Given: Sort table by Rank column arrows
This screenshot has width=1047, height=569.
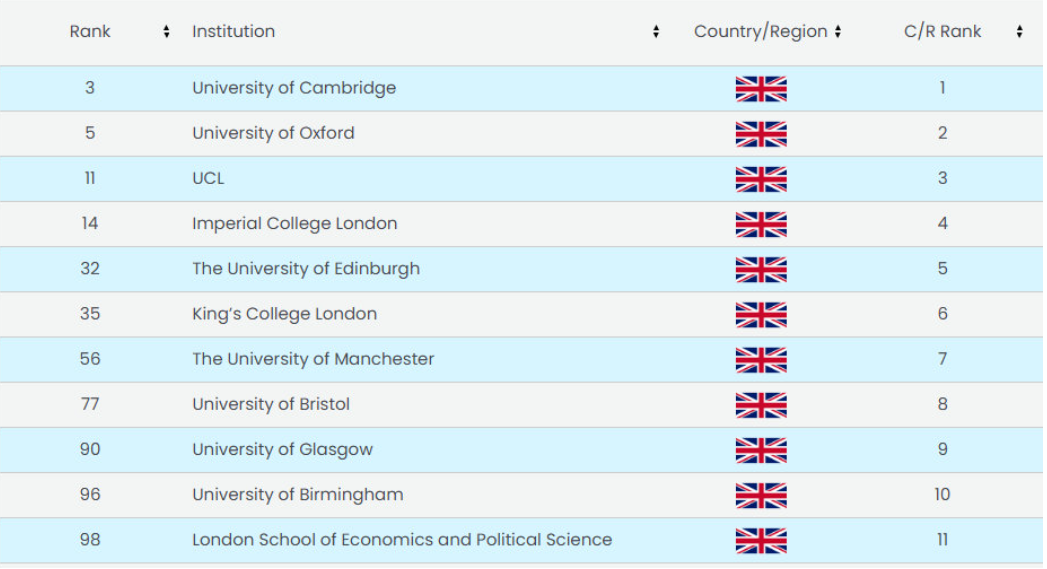Looking at the screenshot, I should coord(166,31).
